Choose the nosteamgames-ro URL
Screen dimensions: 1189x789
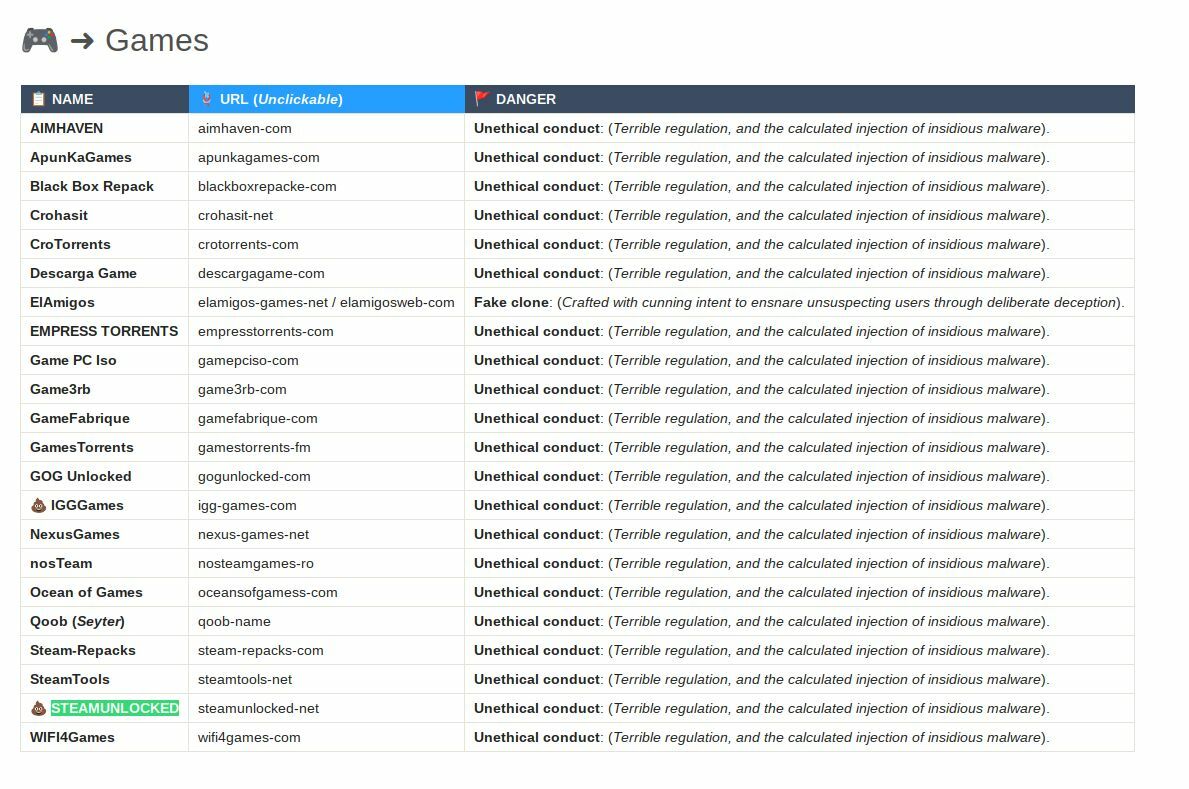tap(256, 564)
